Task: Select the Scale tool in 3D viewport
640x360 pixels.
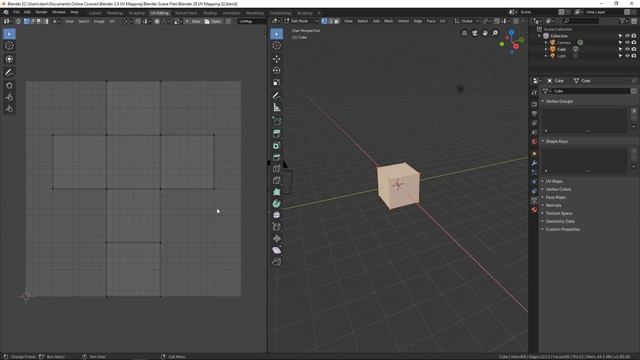Action: tap(276, 82)
